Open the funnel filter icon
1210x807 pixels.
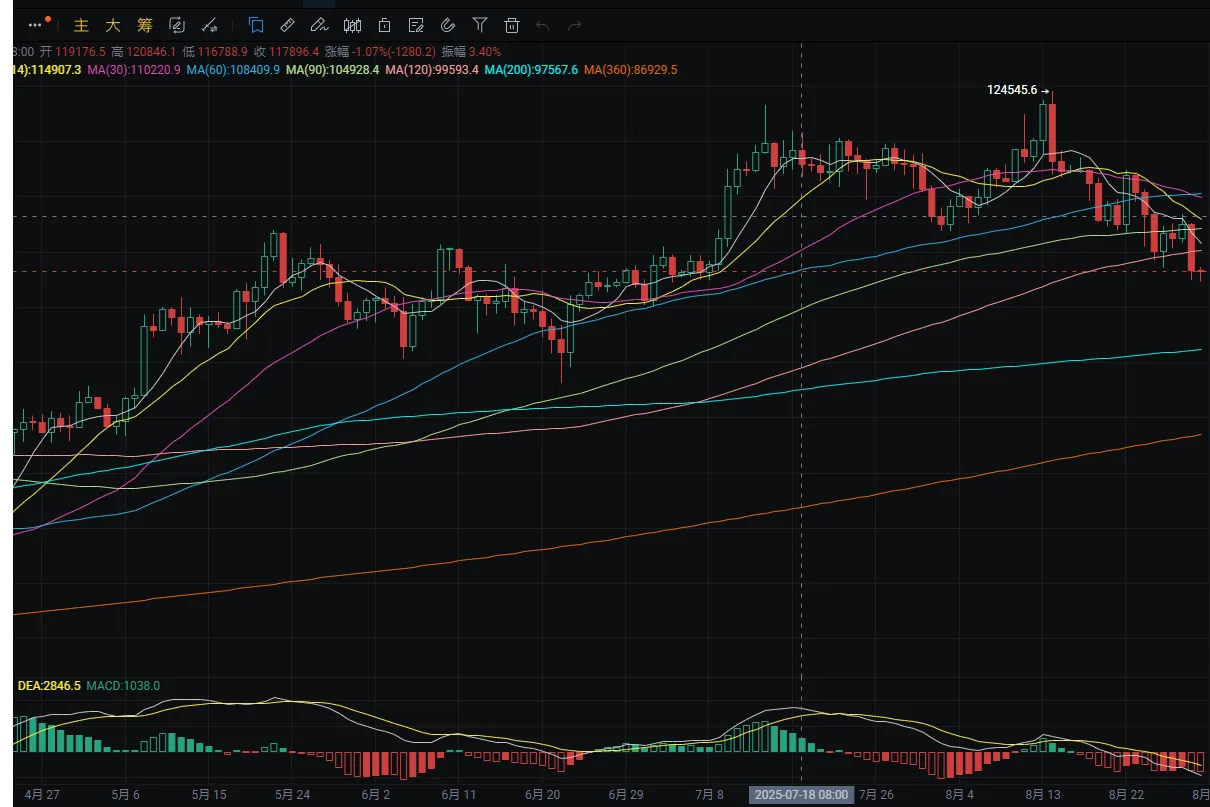click(480, 25)
